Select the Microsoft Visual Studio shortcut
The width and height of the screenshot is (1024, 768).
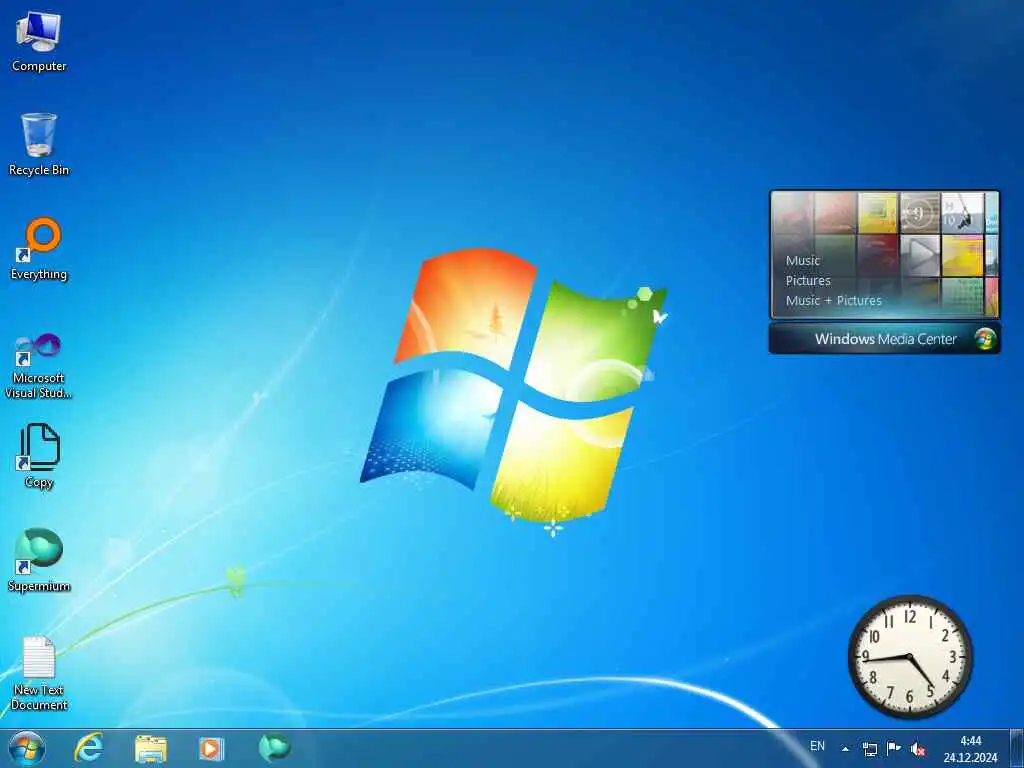[39, 366]
